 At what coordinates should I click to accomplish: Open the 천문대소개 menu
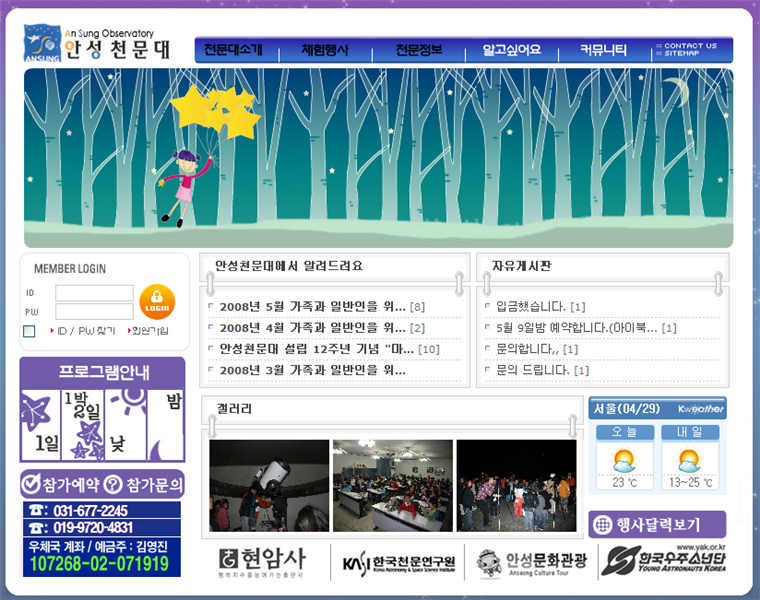coord(233,49)
